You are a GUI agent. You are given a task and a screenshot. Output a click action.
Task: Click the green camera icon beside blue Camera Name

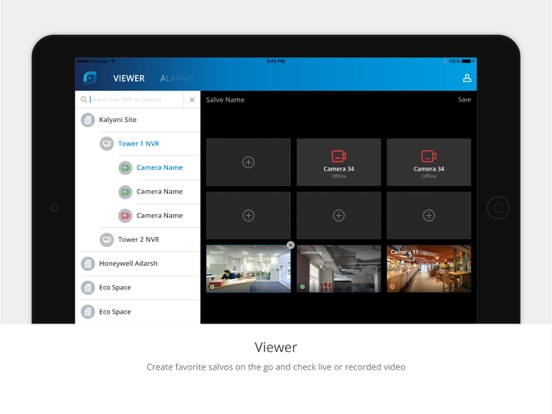pos(125,168)
